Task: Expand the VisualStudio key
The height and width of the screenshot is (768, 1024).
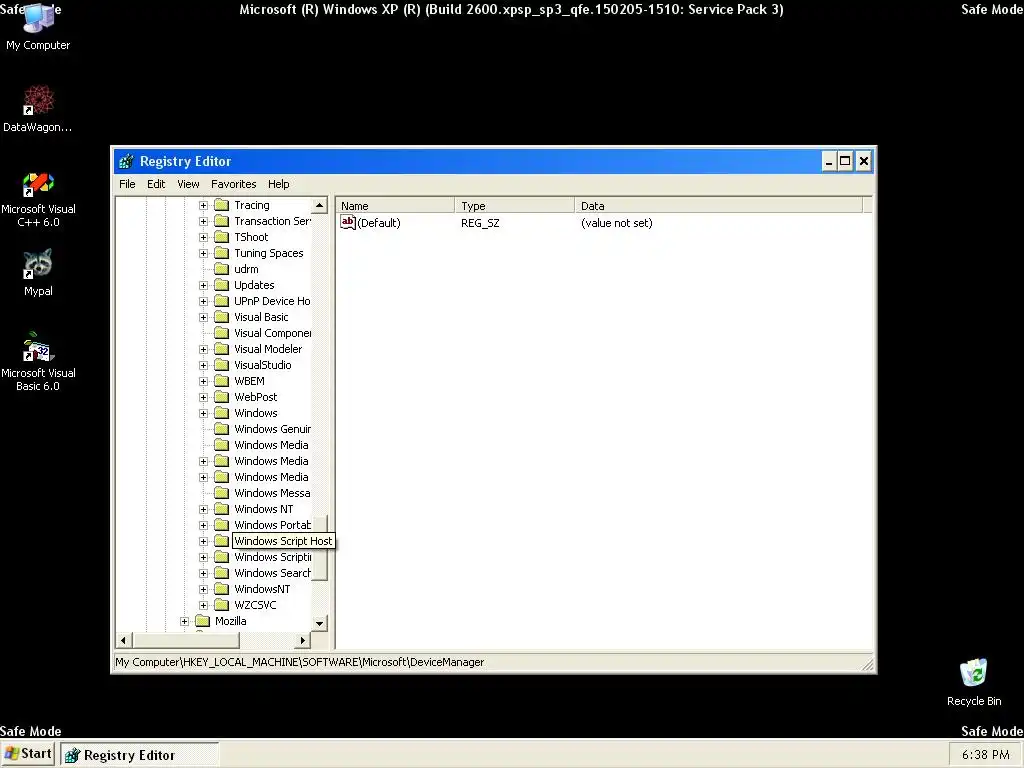Action: (x=203, y=365)
